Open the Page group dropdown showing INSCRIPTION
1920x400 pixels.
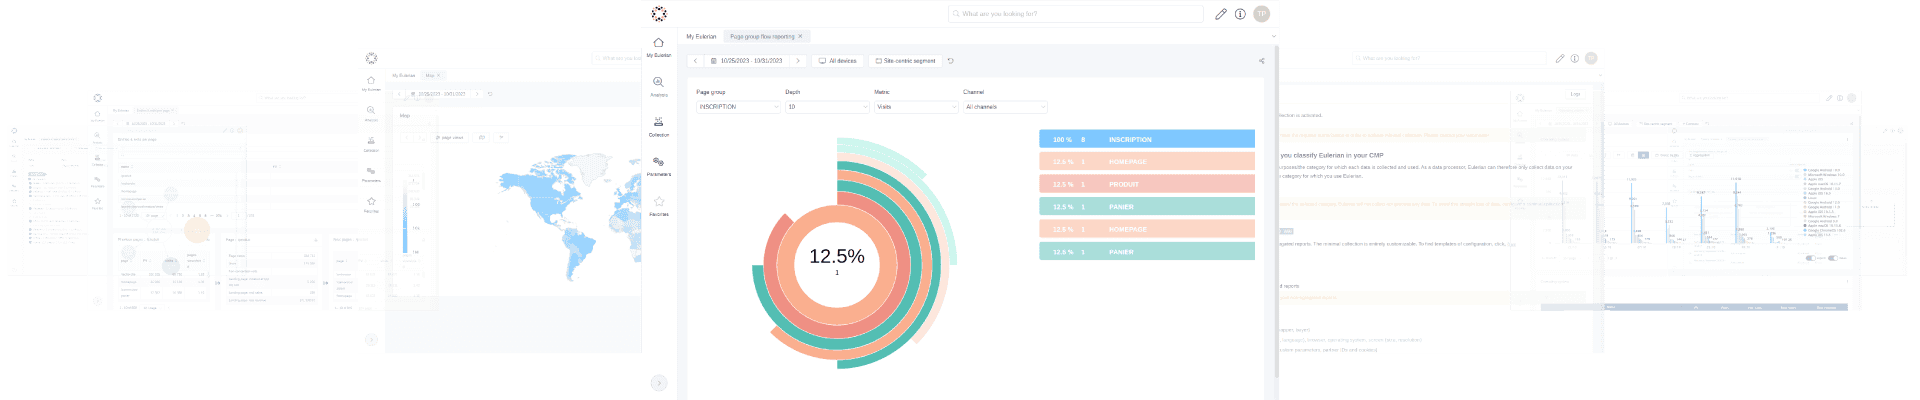click(738, 107)
